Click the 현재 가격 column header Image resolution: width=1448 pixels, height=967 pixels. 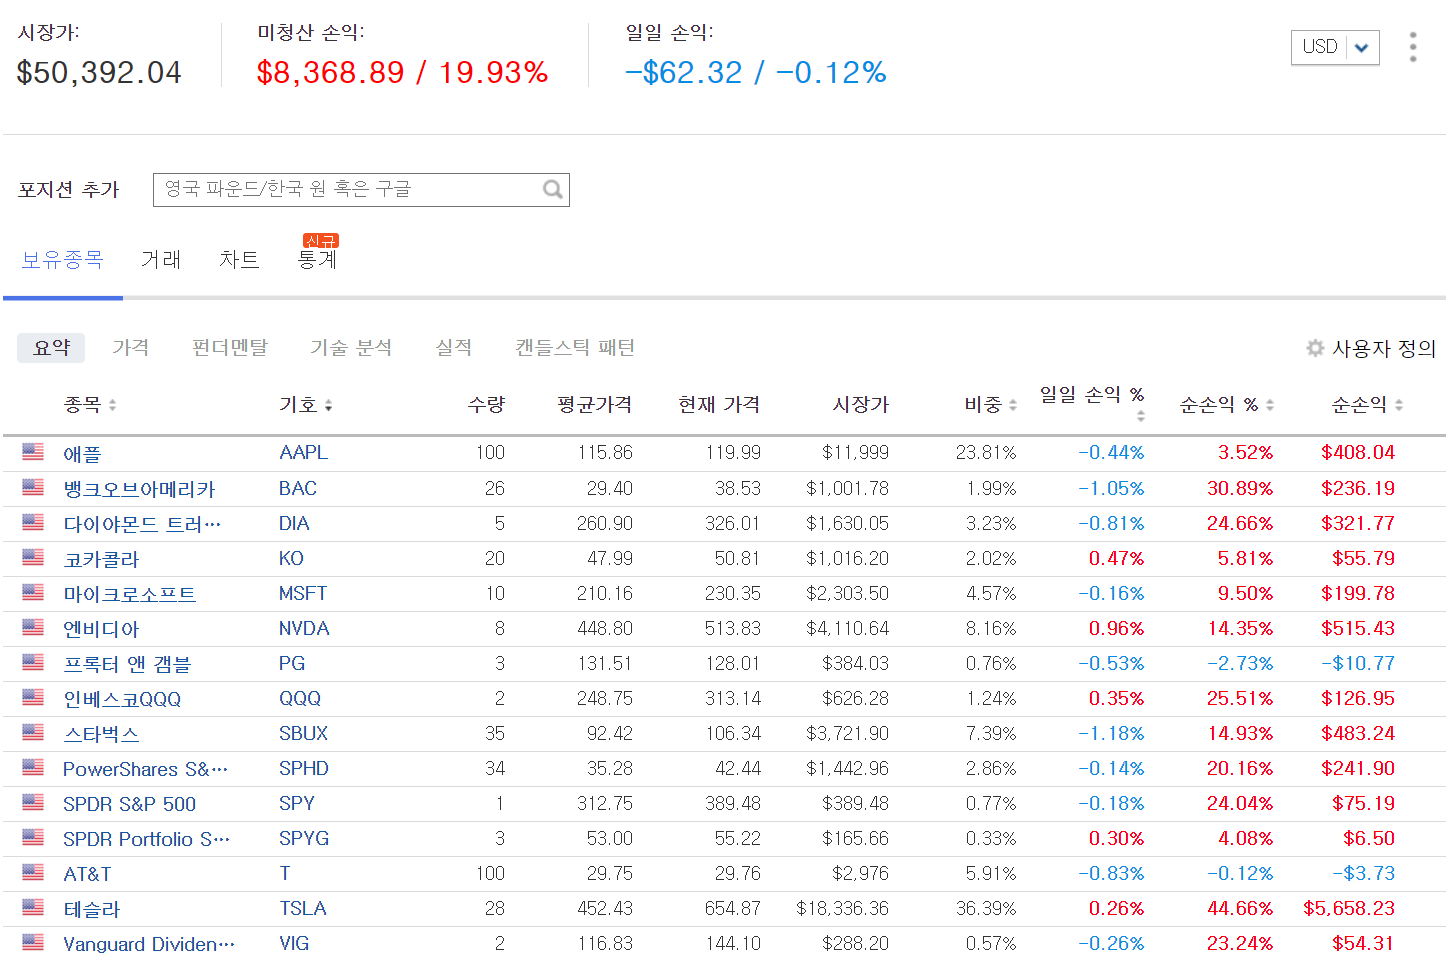719,405
